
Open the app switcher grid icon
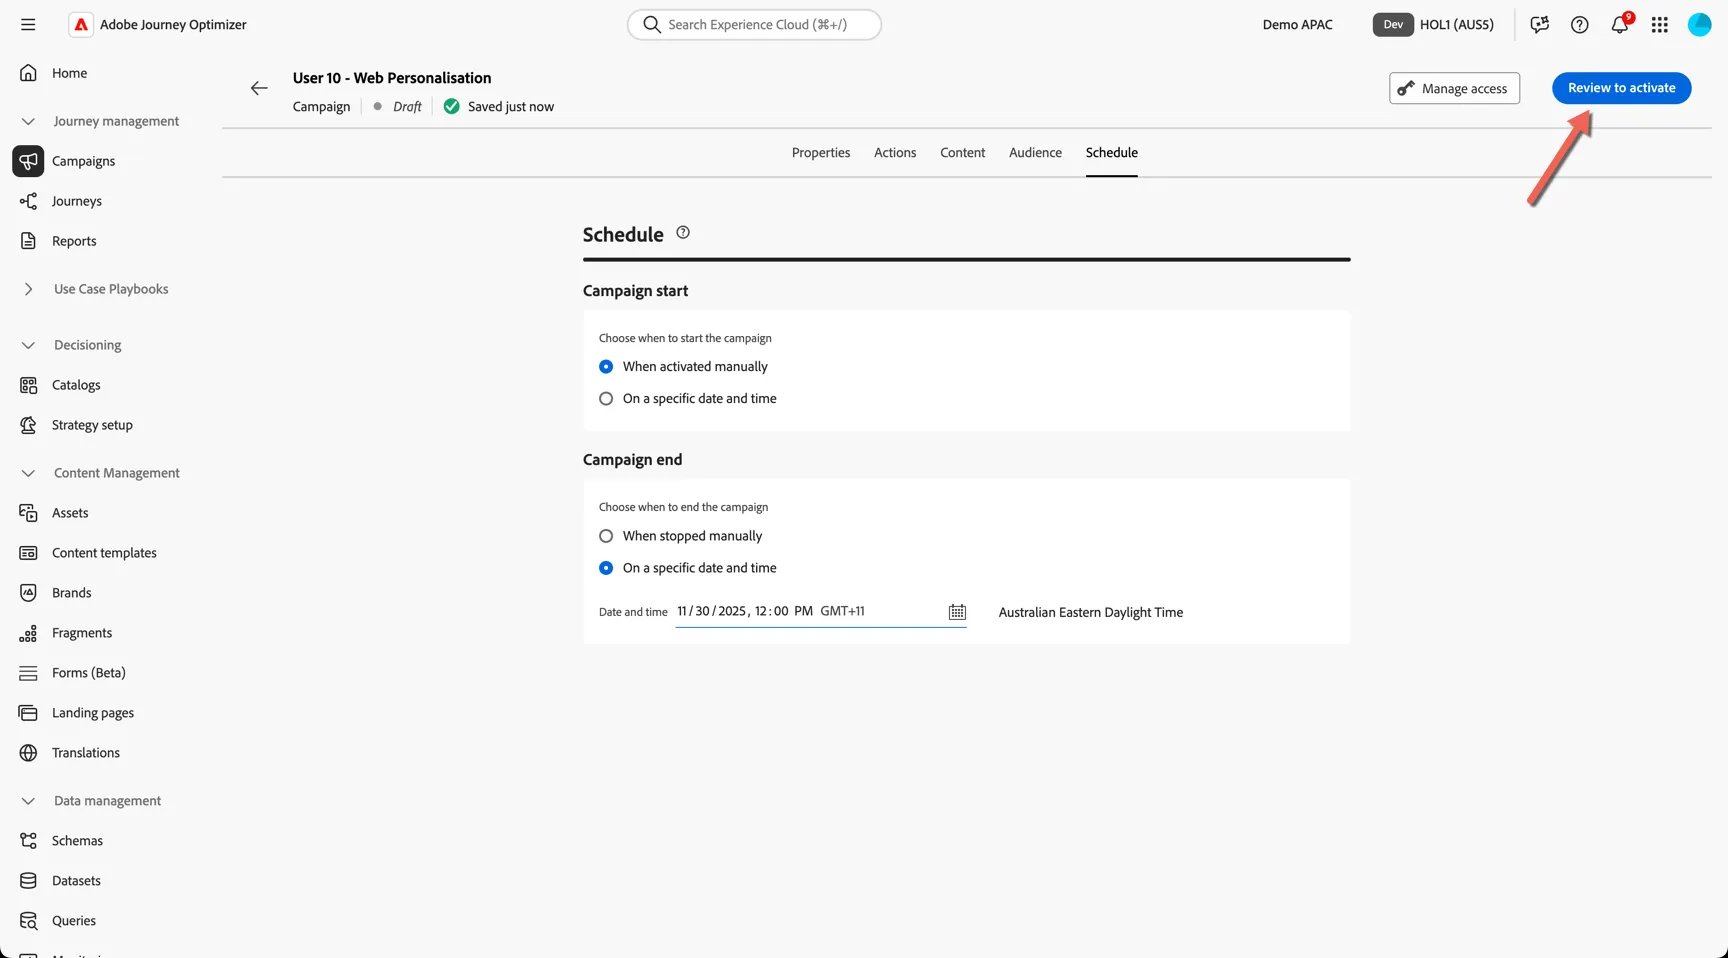coord(1659,24)
